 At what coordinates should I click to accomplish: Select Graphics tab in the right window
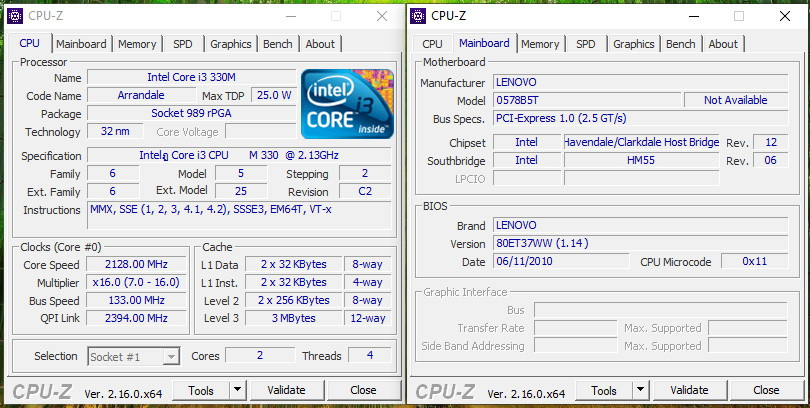(x=633, y=44)
